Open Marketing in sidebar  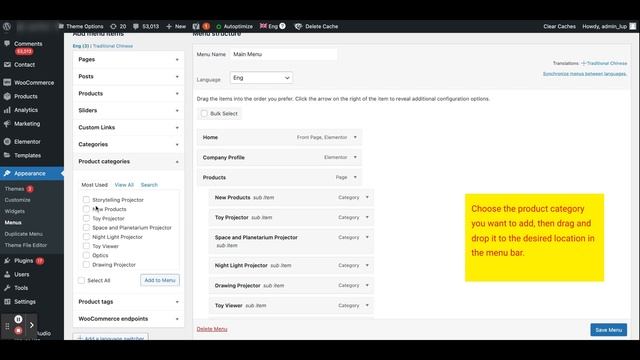click(27, 124)
